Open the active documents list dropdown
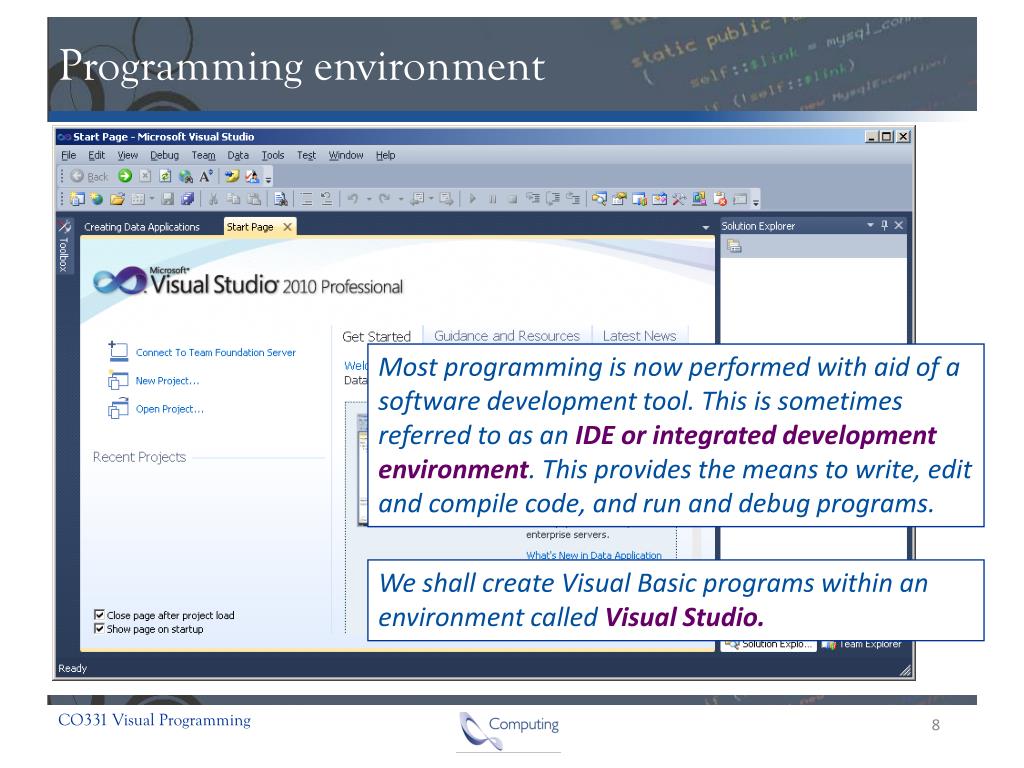The width and height of the screenshot is (1024, 768). pos(705,227)
